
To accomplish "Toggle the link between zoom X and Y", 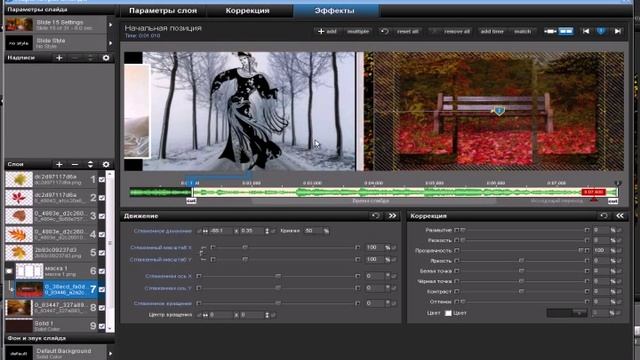I will coord(202,253).
